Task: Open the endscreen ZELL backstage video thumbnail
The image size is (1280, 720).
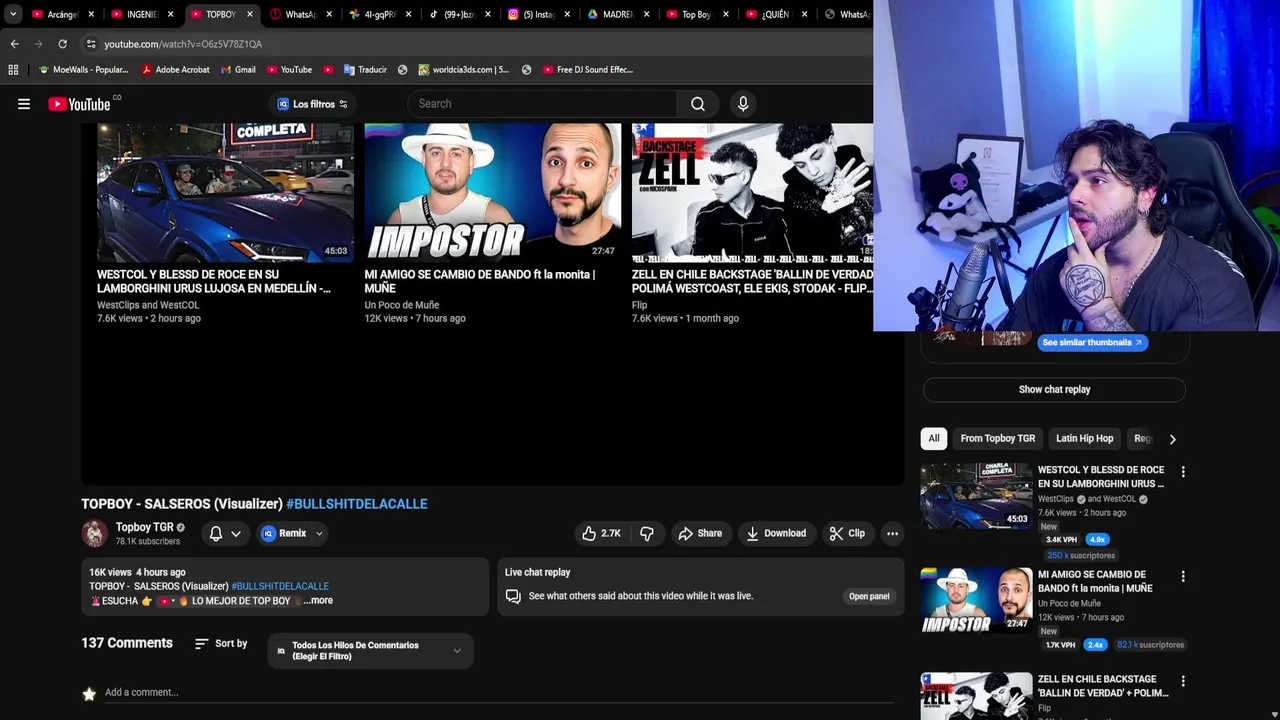Action: (x=752, y=192)
